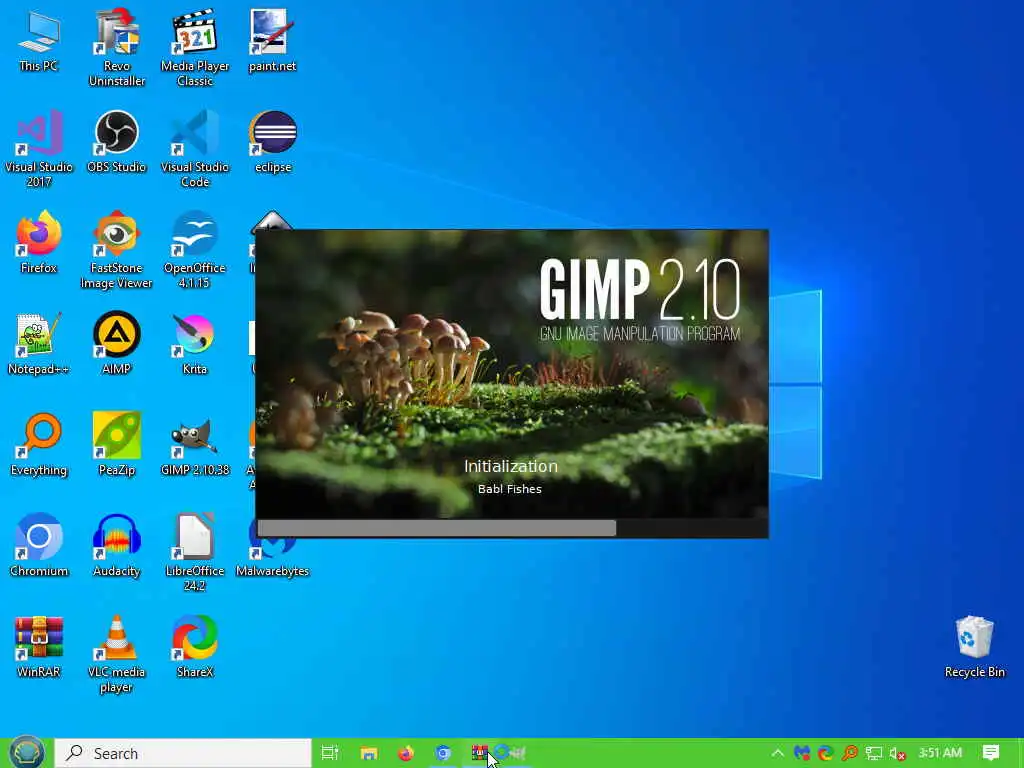Launch Revo Uninstaller shortcut
Screen dimensions: 1024x768
116,48
